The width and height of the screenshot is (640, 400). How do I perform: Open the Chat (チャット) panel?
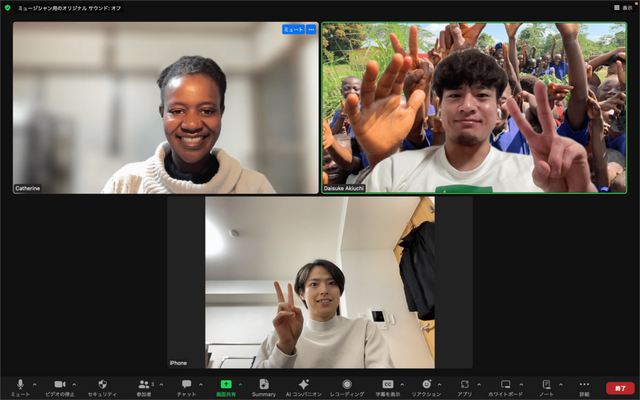(186, 384)
